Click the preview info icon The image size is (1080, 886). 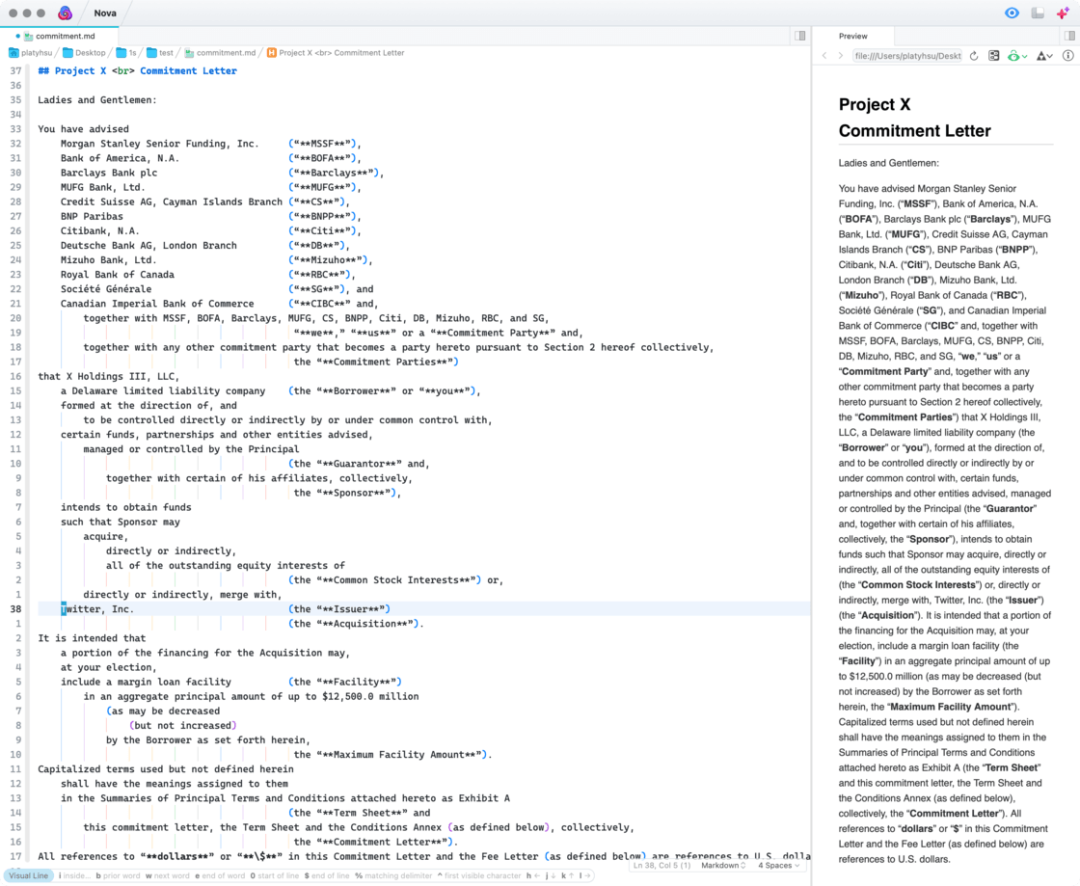pos(1068,56)
